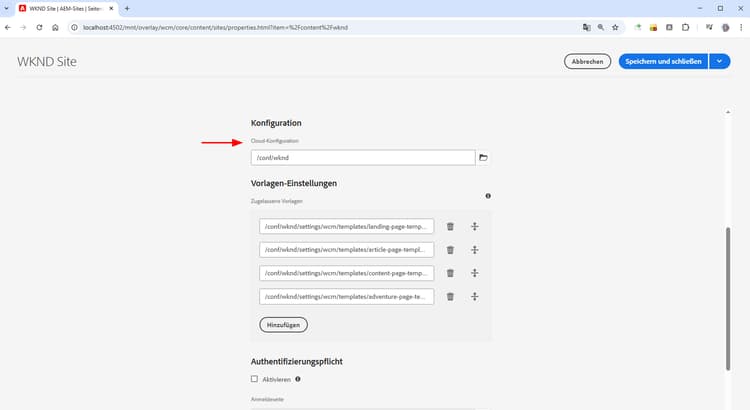This screenshot has height=410, width=750.
Task: Bookmark this page with the star icon
Action: (x=615, y=28)
